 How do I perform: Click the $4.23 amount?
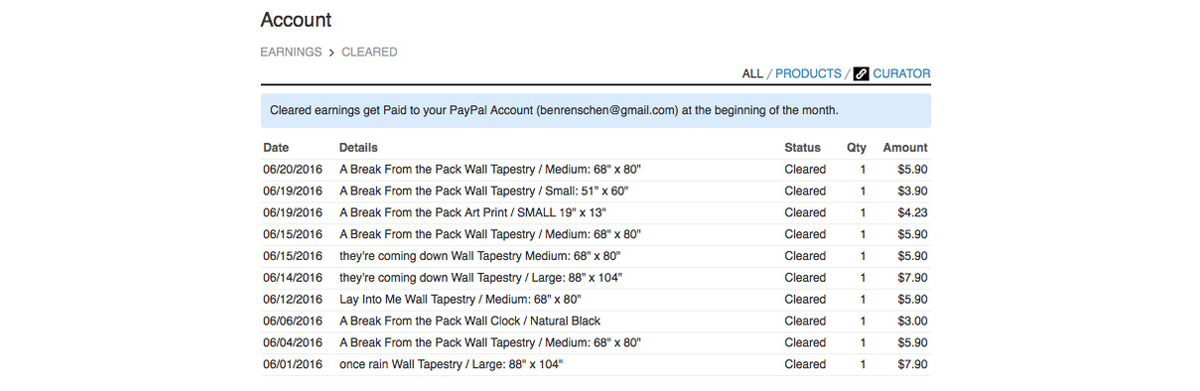(912, 213)
